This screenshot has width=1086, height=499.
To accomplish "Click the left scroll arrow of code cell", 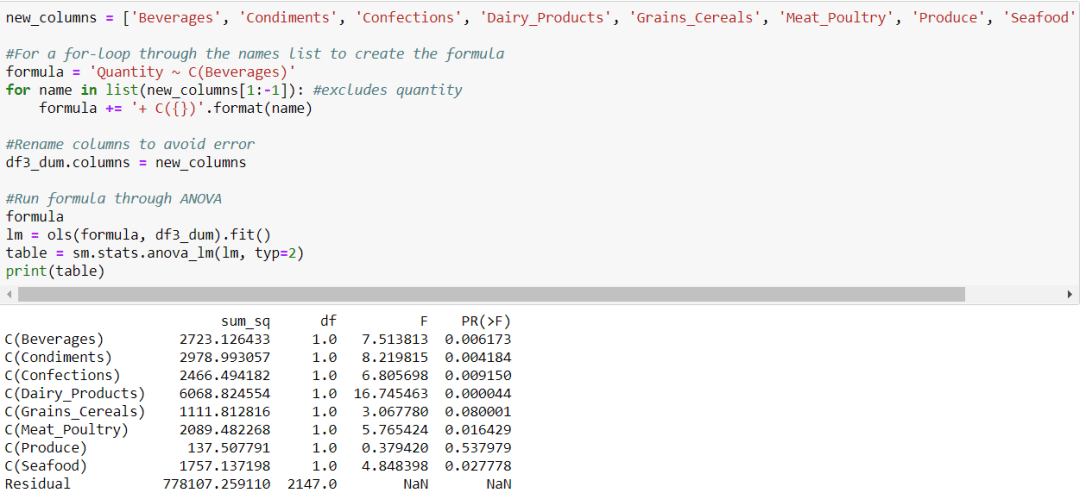I will tap(10, 294).
